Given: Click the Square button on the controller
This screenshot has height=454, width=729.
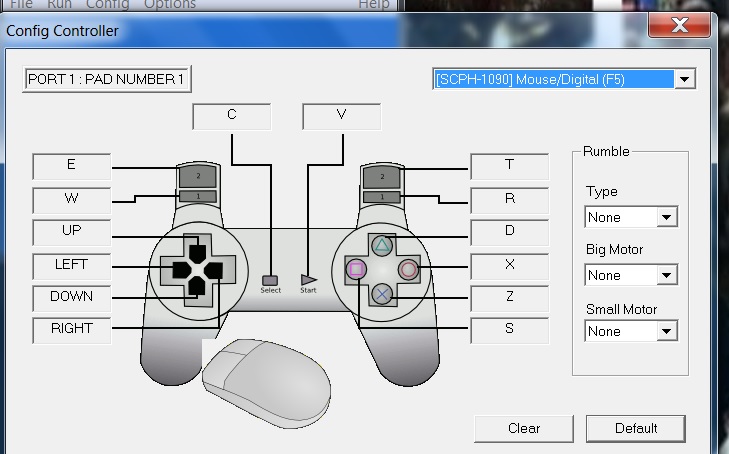Looking at the screenshot, I should (x=356, y=270).
